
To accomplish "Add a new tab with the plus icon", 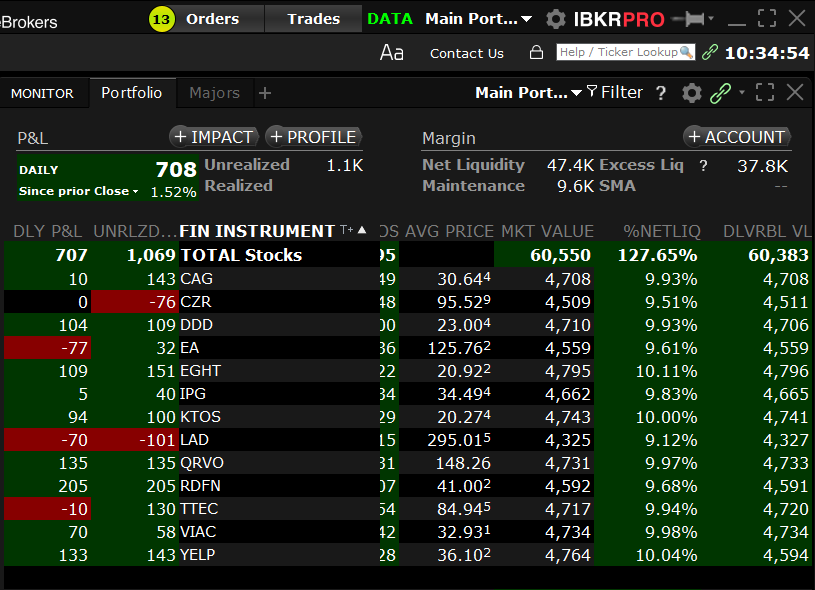I will (265, 93).
